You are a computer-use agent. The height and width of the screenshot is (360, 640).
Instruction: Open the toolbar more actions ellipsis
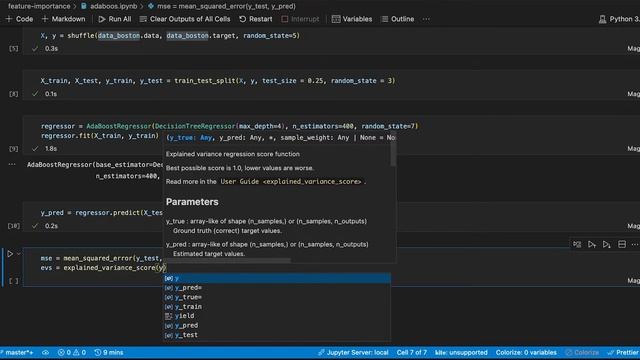coord(426,19)
